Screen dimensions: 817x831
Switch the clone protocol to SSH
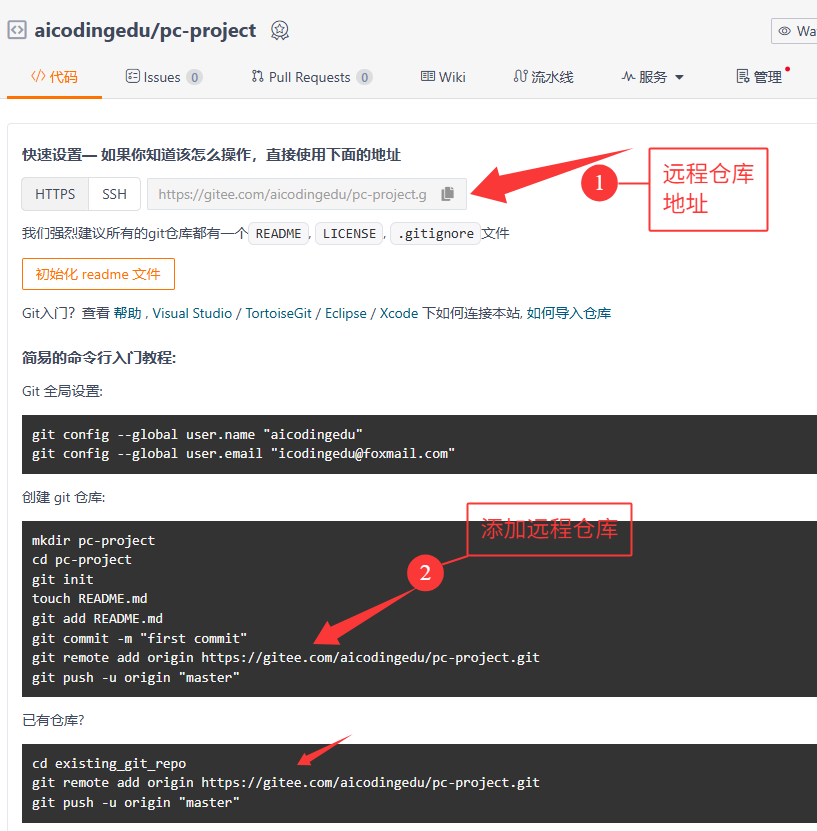point(114,194)
